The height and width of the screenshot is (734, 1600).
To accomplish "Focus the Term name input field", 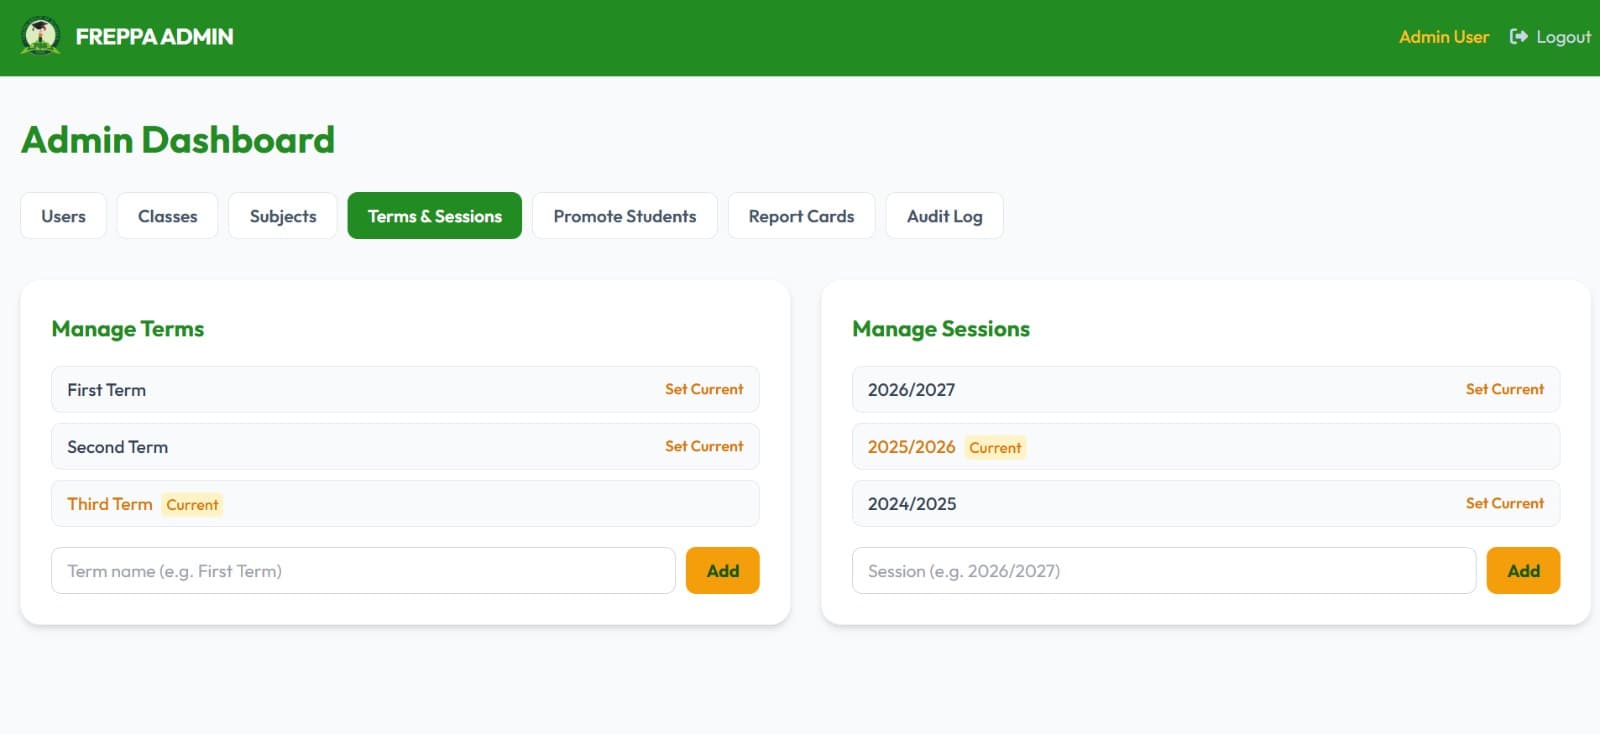I will click(x=364, y=571).
